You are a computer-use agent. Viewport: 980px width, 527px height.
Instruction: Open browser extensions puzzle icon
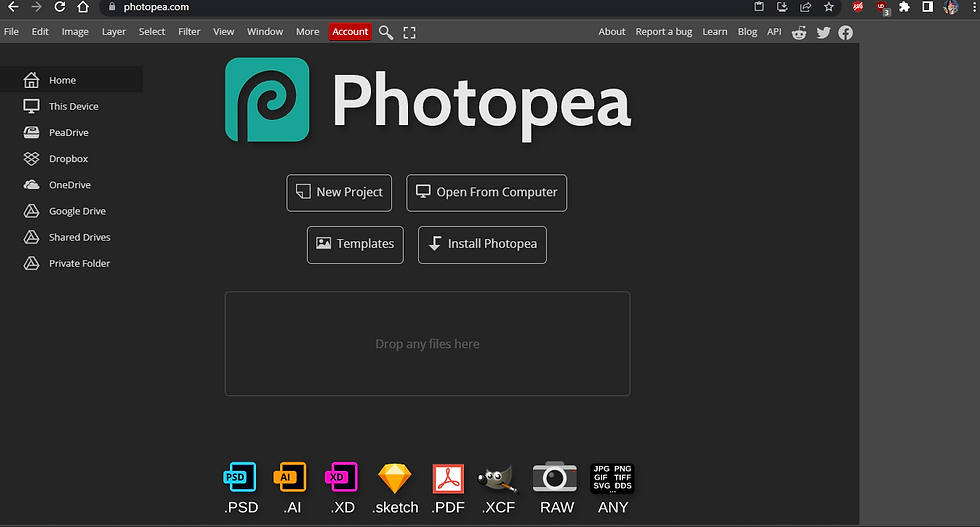click(x=904, y=7)
